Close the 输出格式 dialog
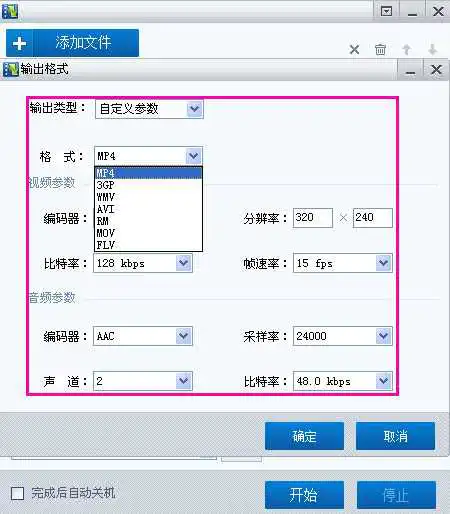Viewport: 450px width, 514px height. pos(436,70)
